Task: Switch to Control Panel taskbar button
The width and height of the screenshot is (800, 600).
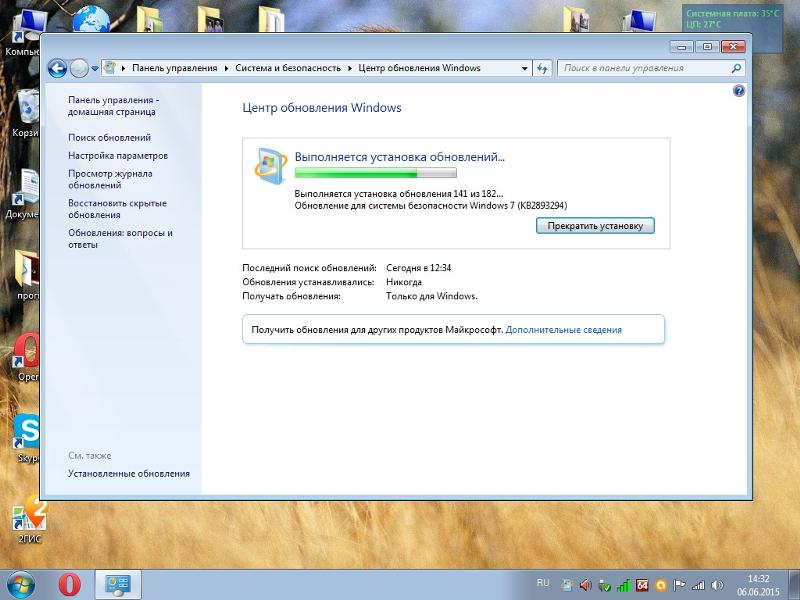Action: 118,585
